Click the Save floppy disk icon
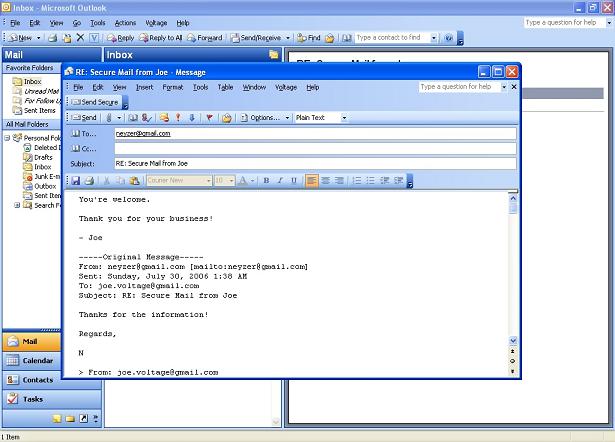This screenshot has height=442, width=615. pyautogui.click(x=76, y=180)
